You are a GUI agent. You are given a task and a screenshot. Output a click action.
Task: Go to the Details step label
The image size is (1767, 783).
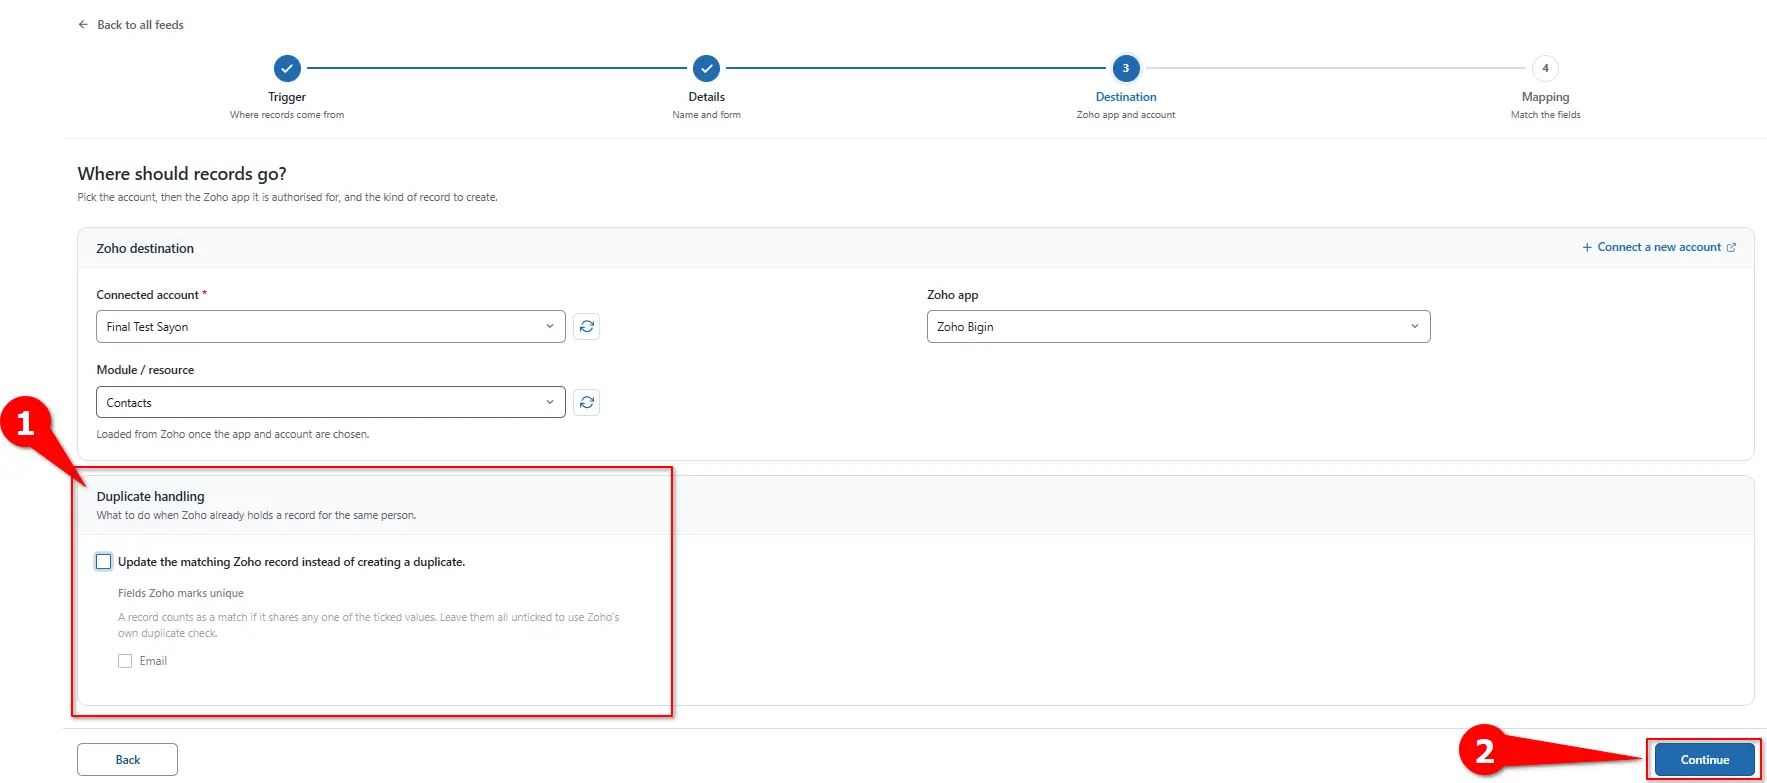click(x=706, y=97)
